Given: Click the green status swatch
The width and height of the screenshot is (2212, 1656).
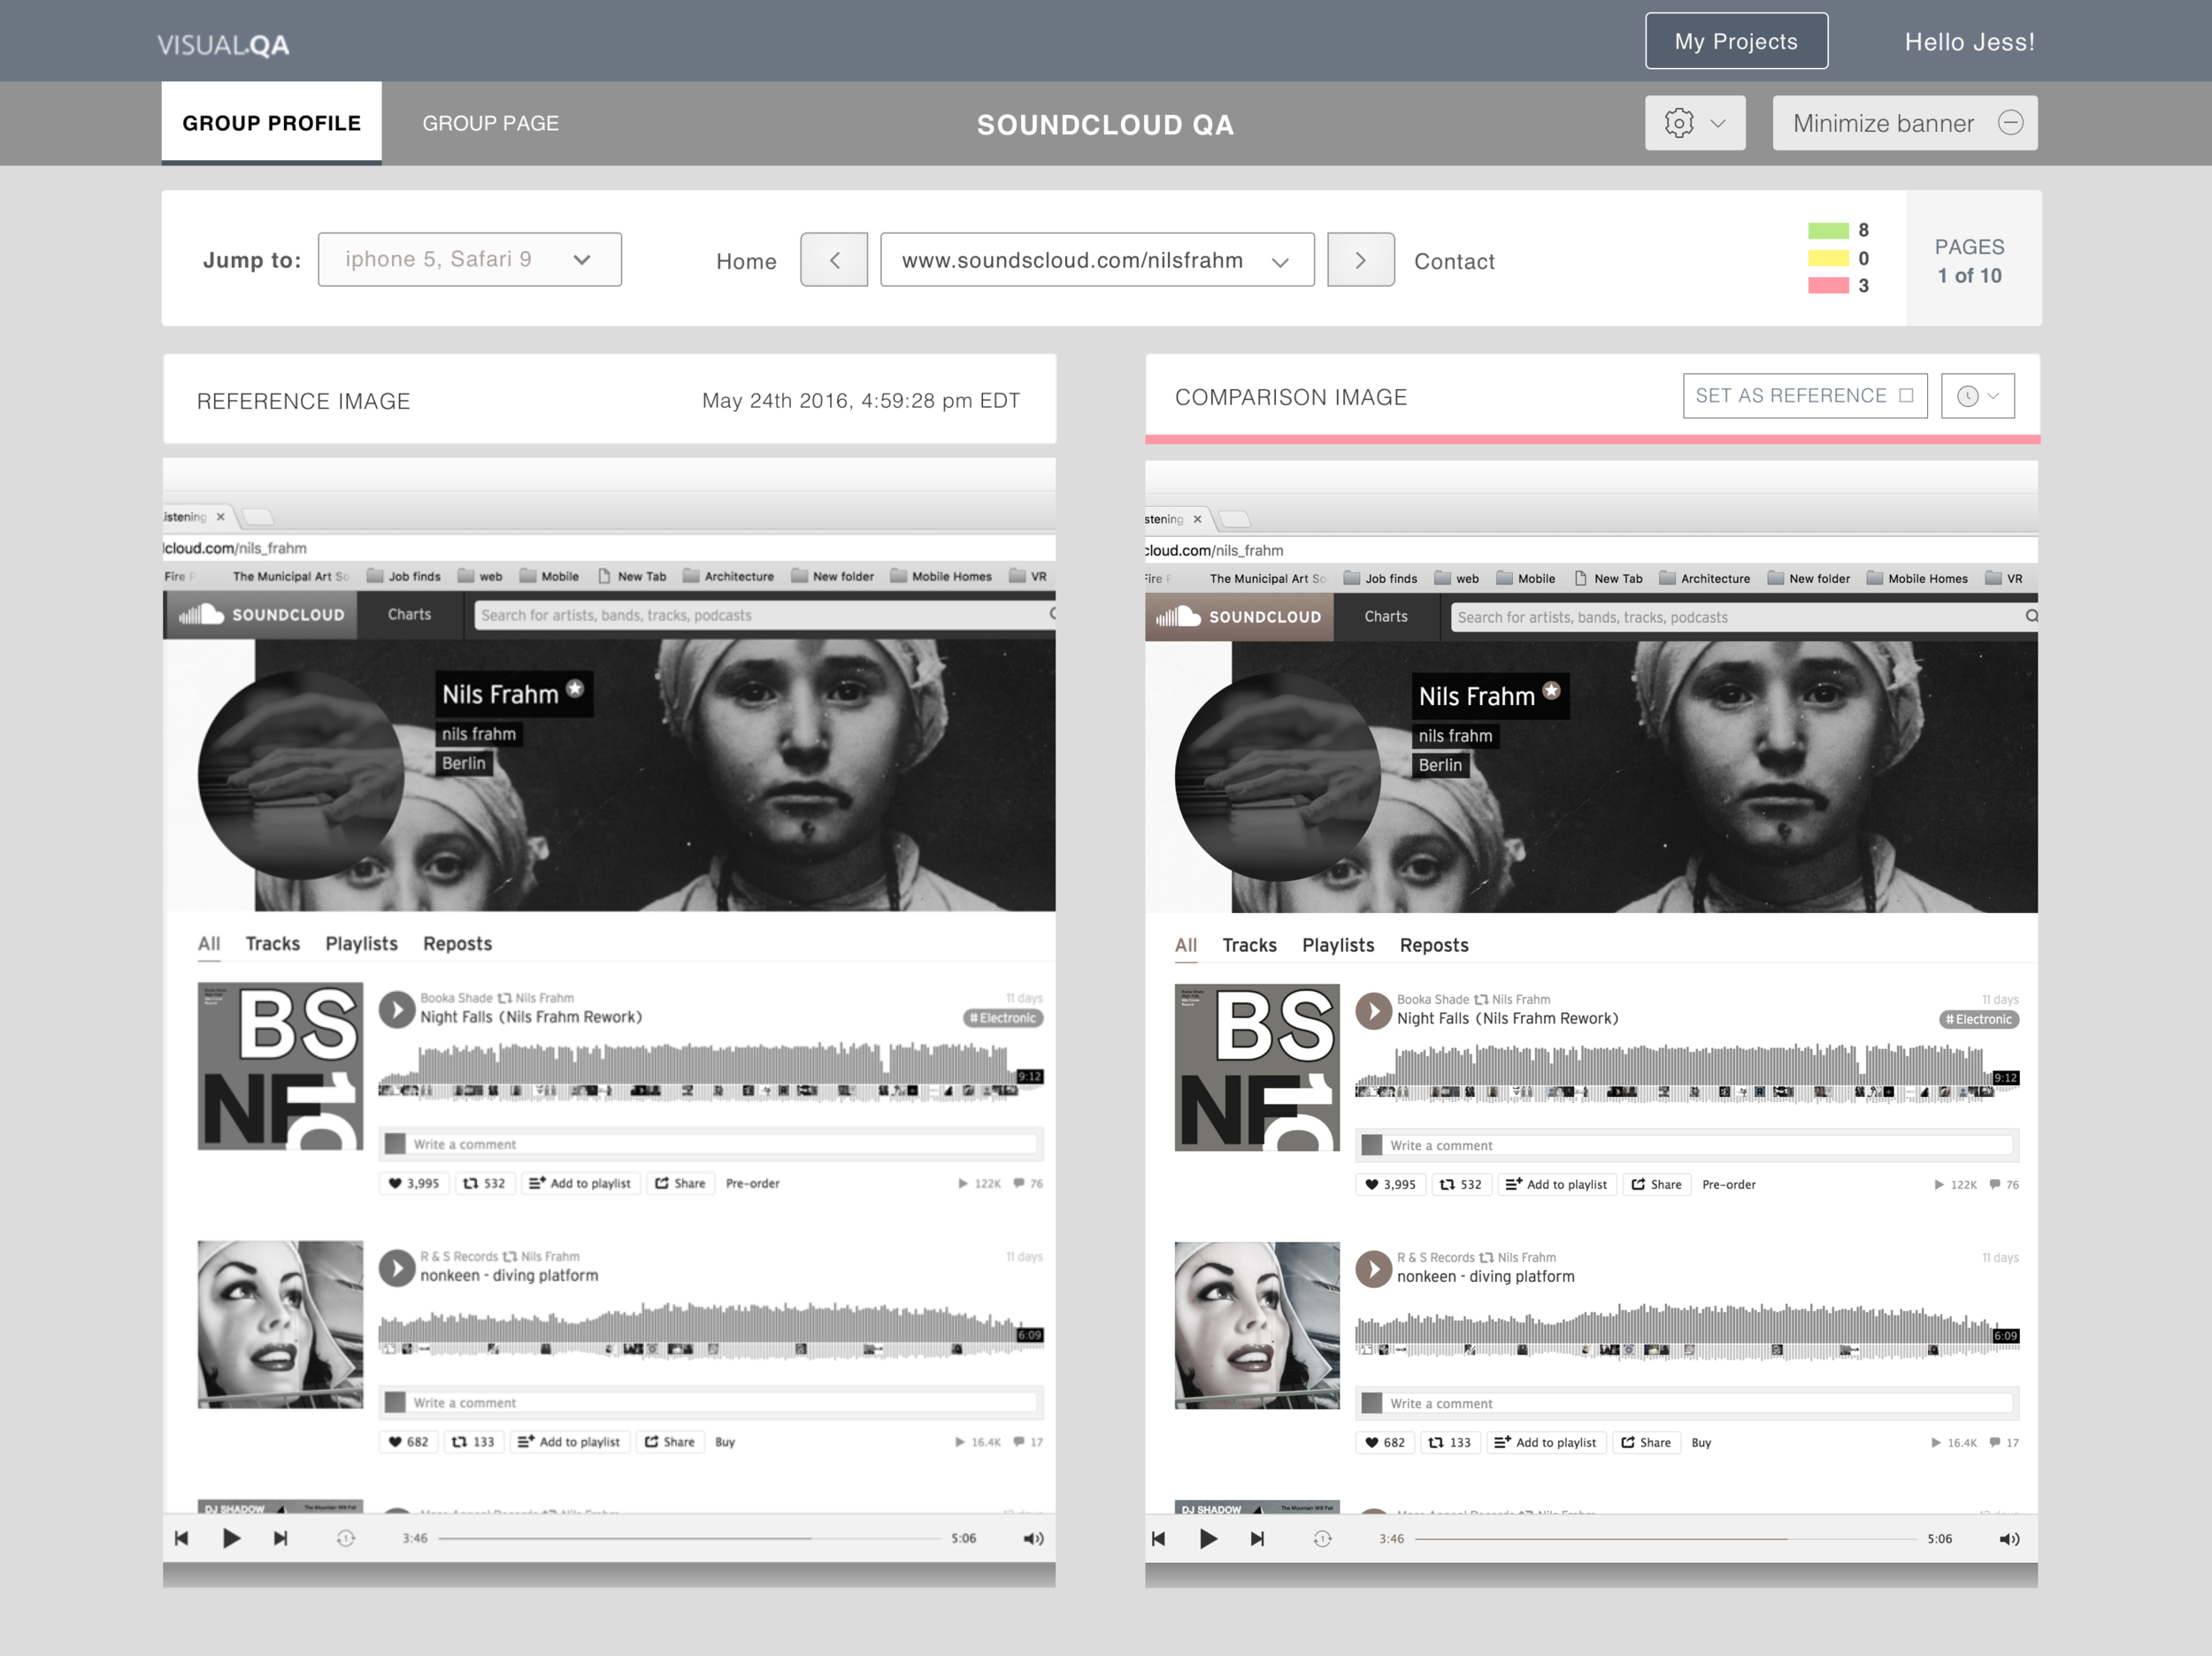Looking at the screenshot, I should coord(1828,231).
